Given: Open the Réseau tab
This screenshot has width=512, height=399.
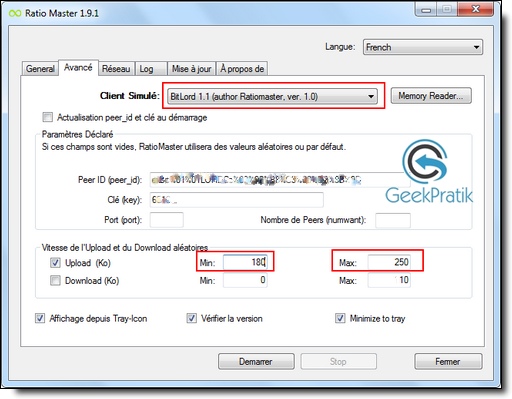Looking at the screenshot, I should [x=116, y=69].
